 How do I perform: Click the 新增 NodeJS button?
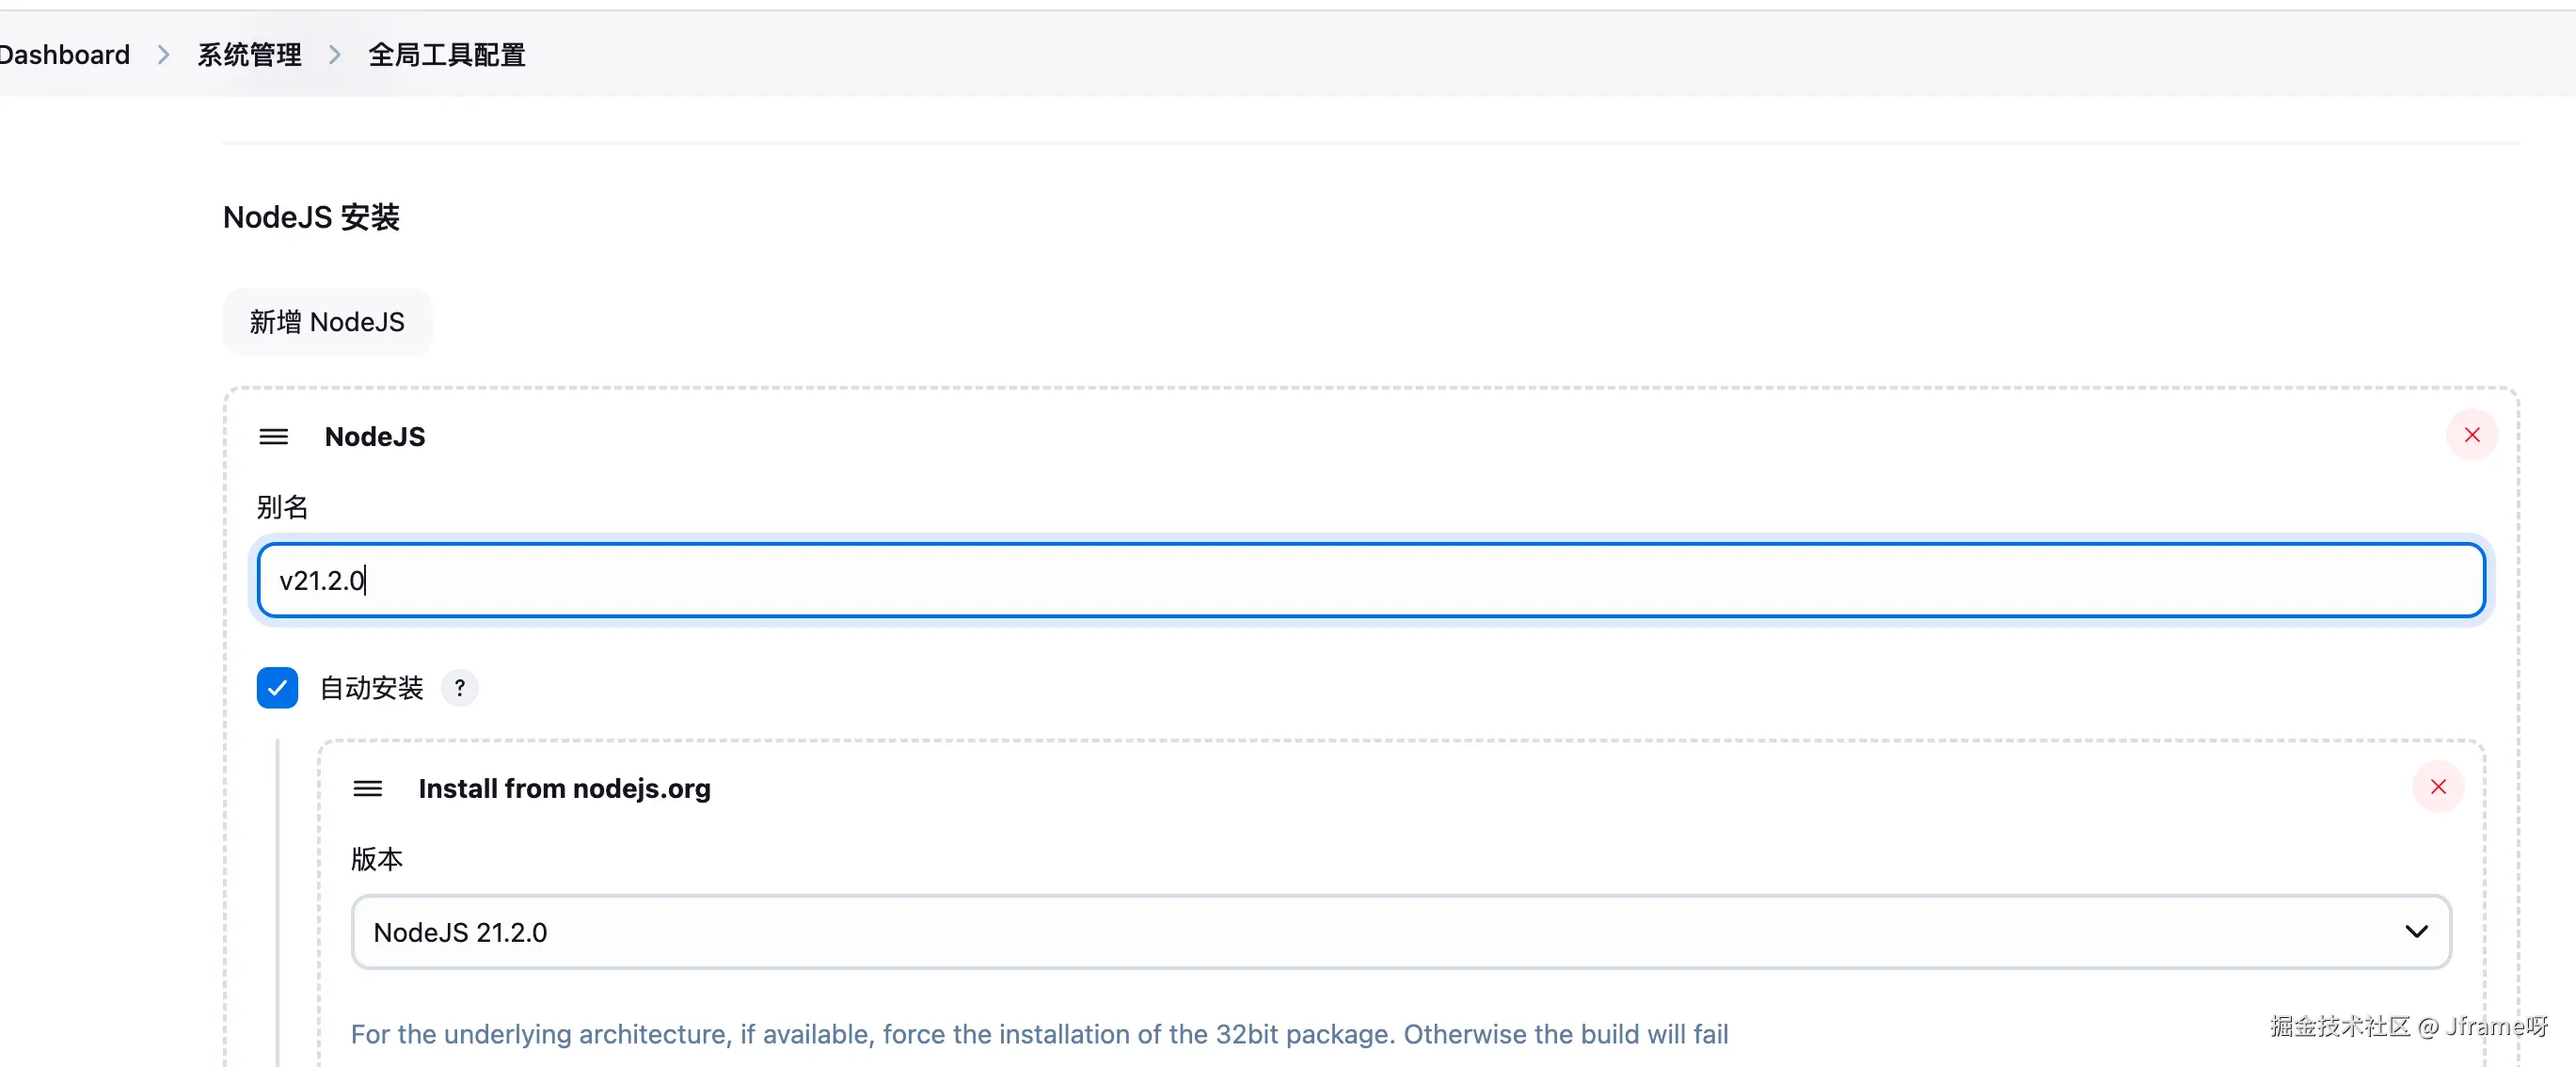(x=327, y=322)
